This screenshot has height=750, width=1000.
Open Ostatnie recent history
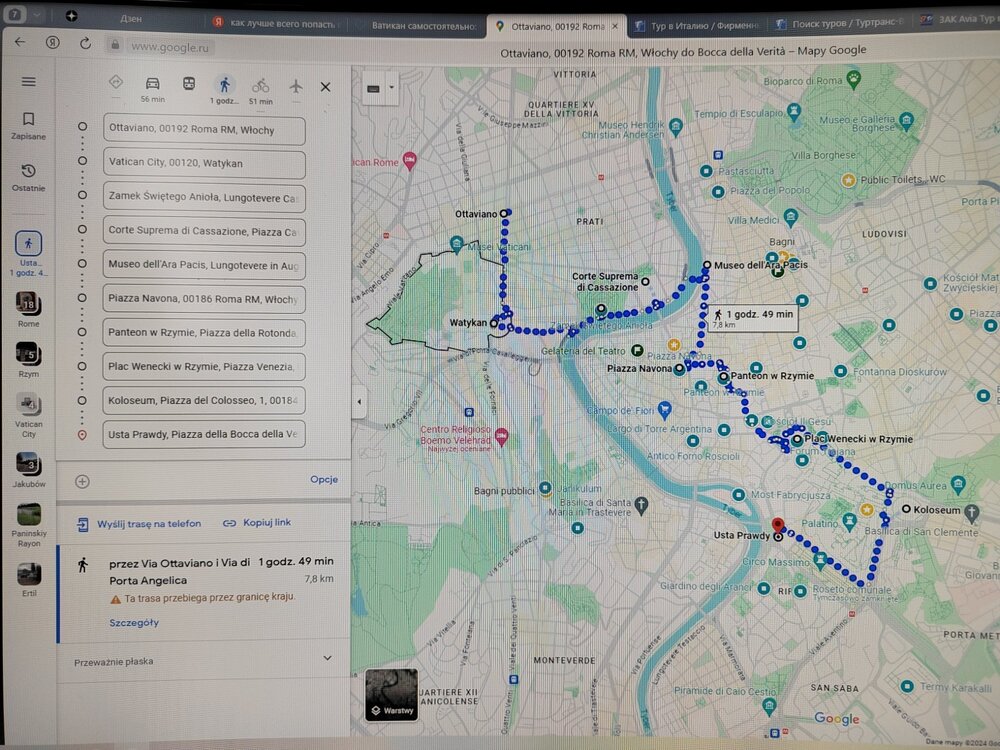29,177
